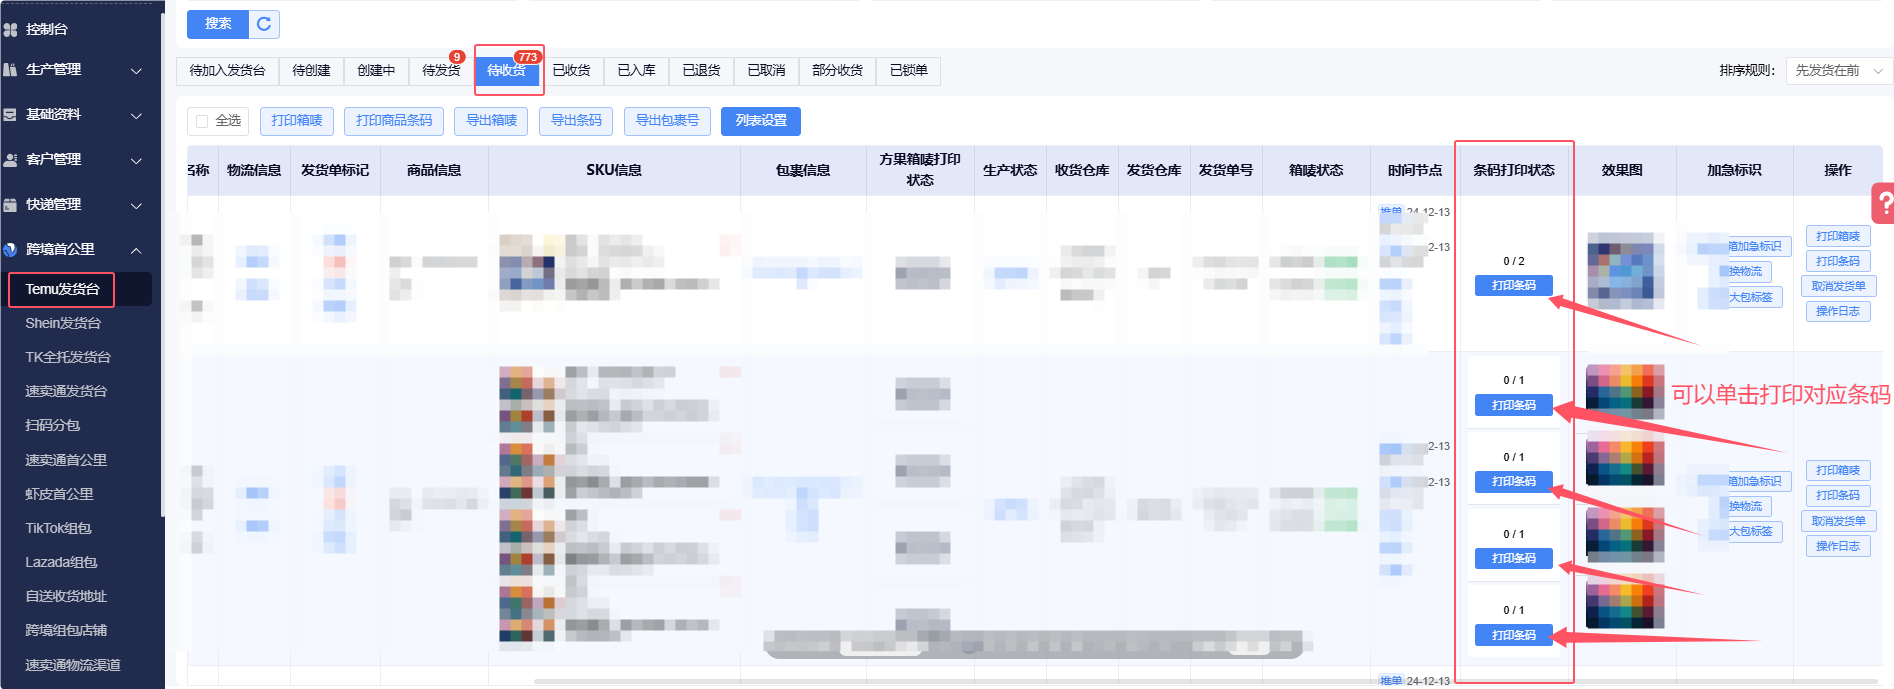
Task: Open the 速卖通发货台 sidebar item
Action: click(x=66, y=392)
